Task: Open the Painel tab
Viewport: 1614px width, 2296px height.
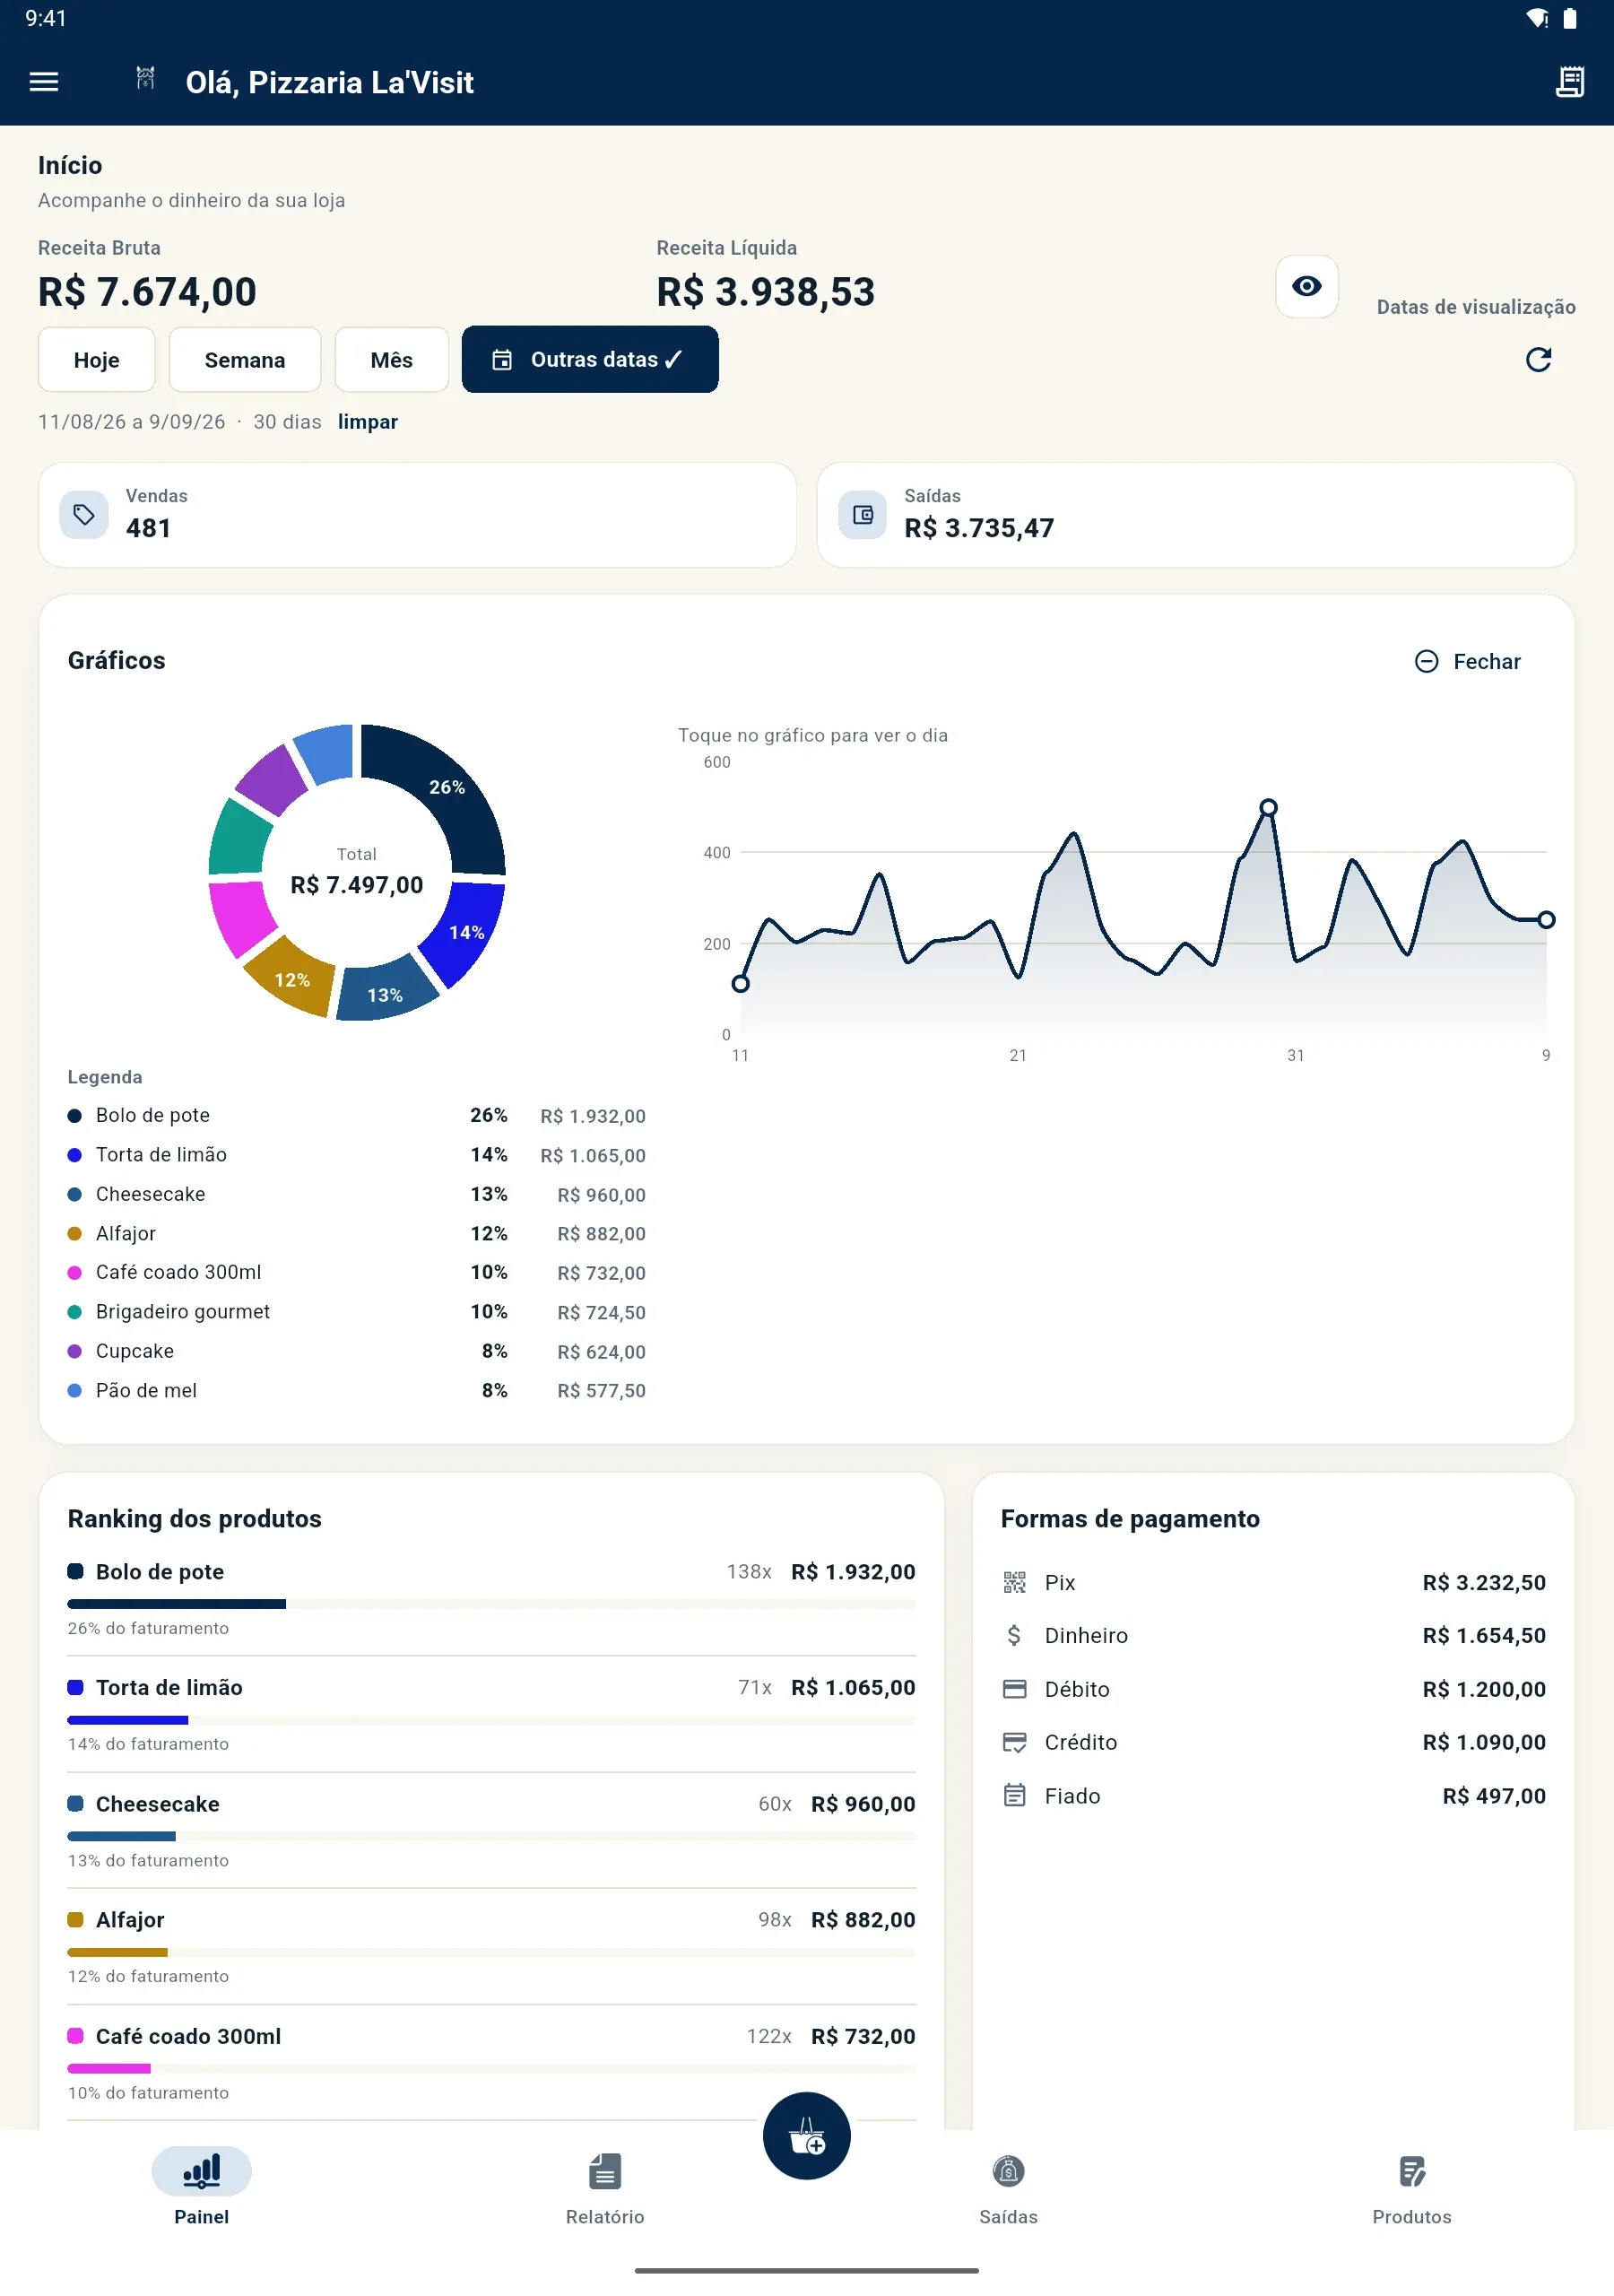Action: tap(202, 2185)
